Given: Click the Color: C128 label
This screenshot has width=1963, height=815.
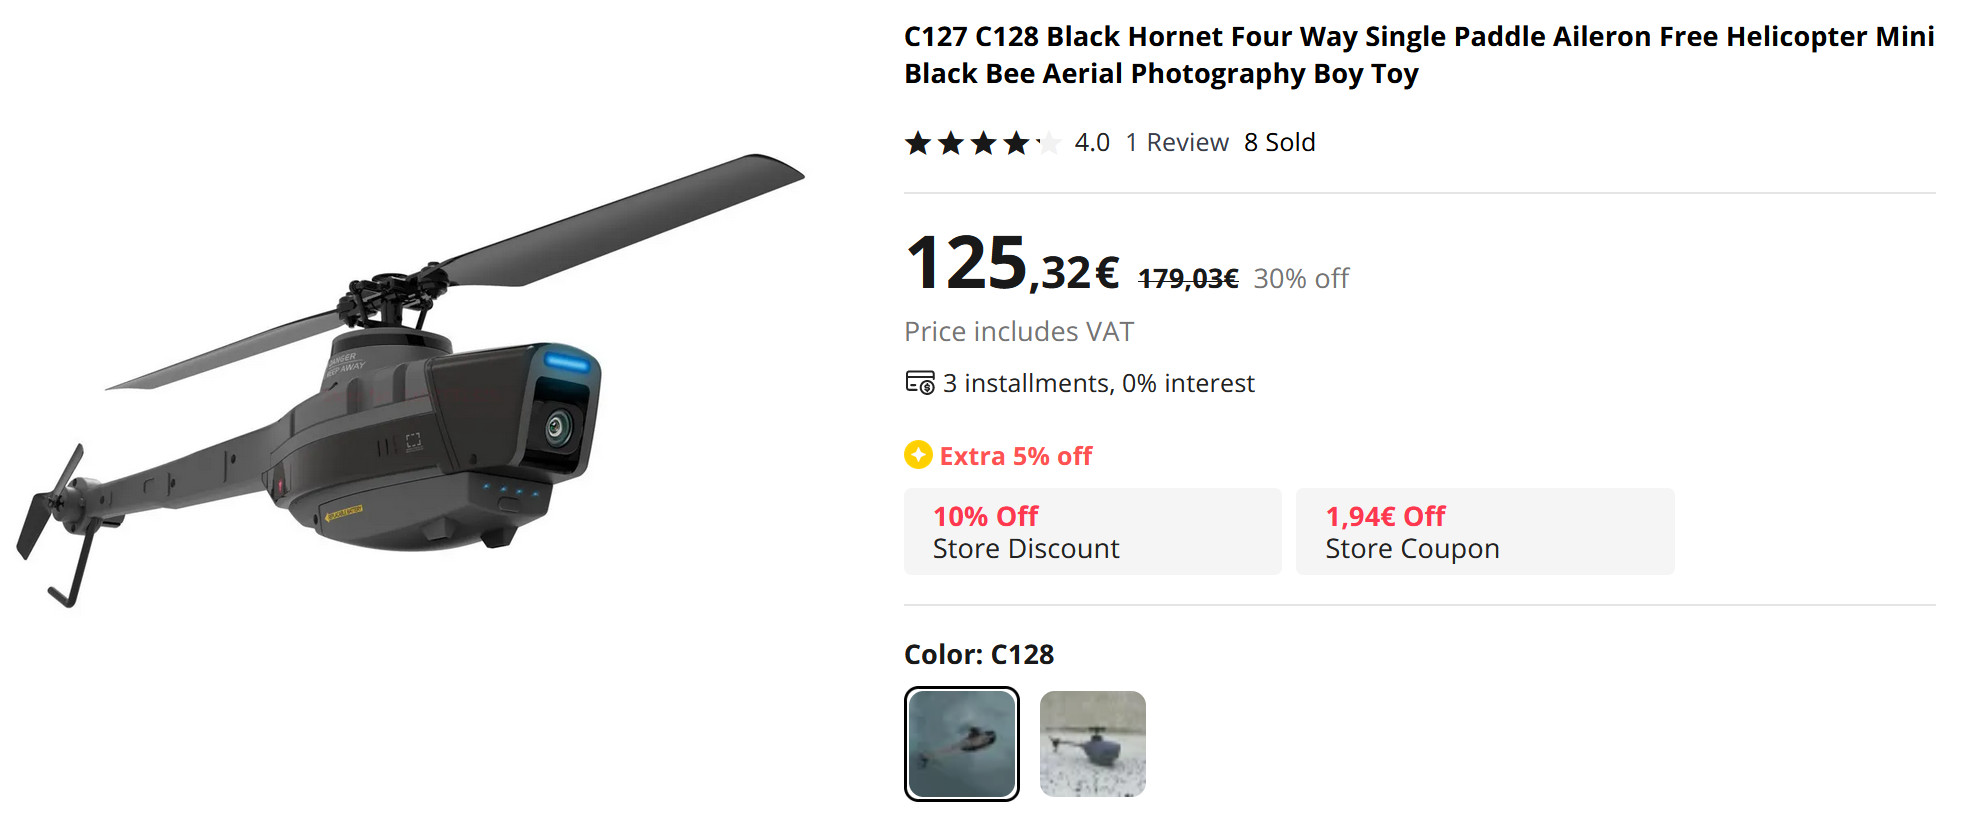Looking at the screenshot, I should (978, 655).
